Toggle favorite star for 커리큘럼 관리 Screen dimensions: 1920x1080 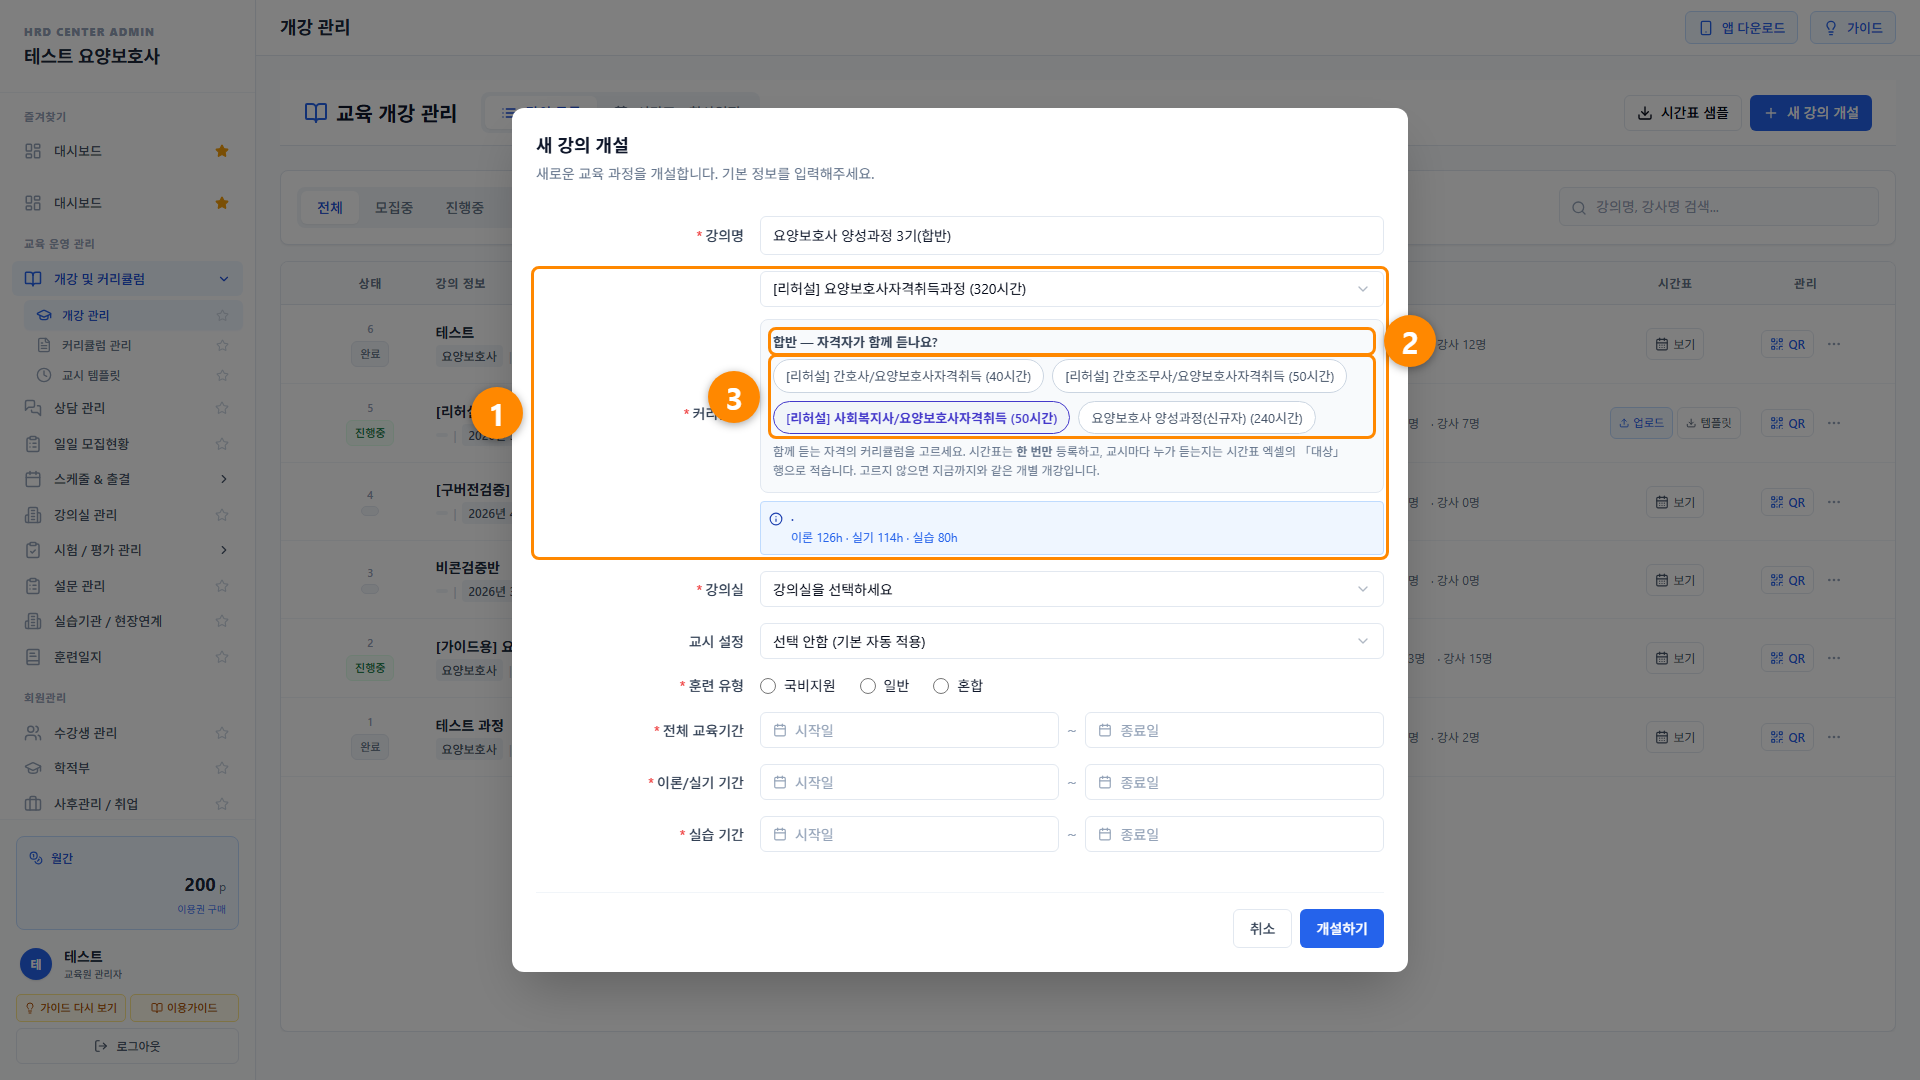222,345
